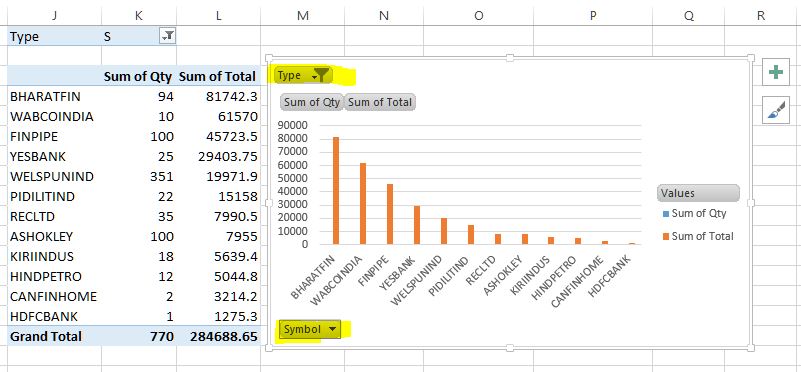Viewport: 801px width, 372px height.
Task: Select column P header
Action: 593,15
